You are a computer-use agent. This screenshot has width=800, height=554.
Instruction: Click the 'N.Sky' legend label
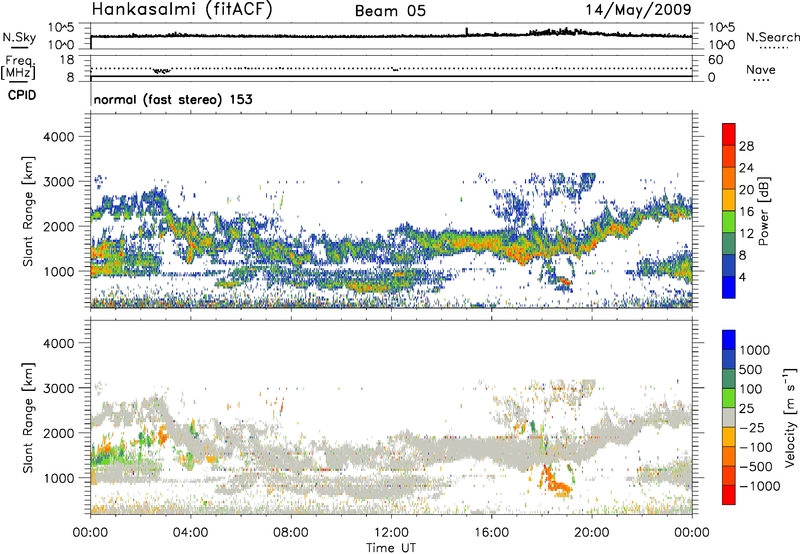[19, 37]
